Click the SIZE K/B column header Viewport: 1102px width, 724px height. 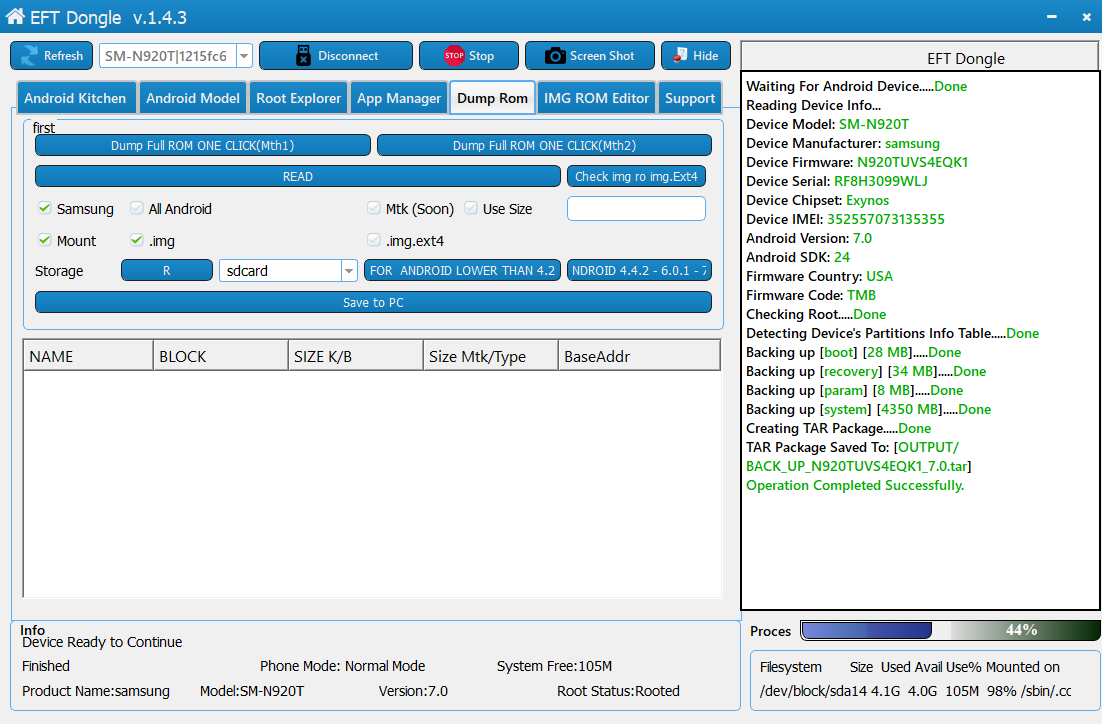356,356
